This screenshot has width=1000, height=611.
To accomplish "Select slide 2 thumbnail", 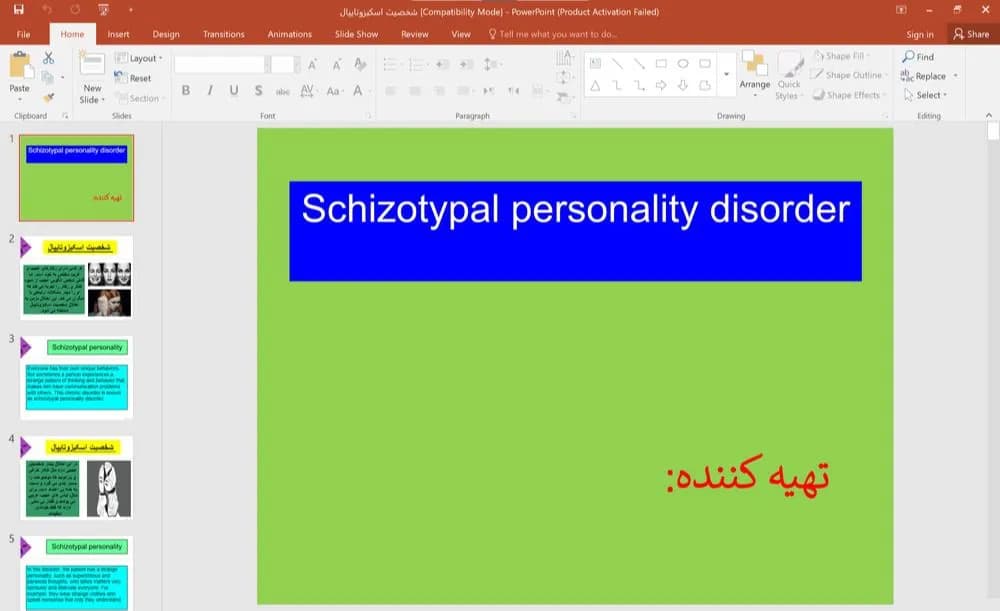I will point(77,277).
